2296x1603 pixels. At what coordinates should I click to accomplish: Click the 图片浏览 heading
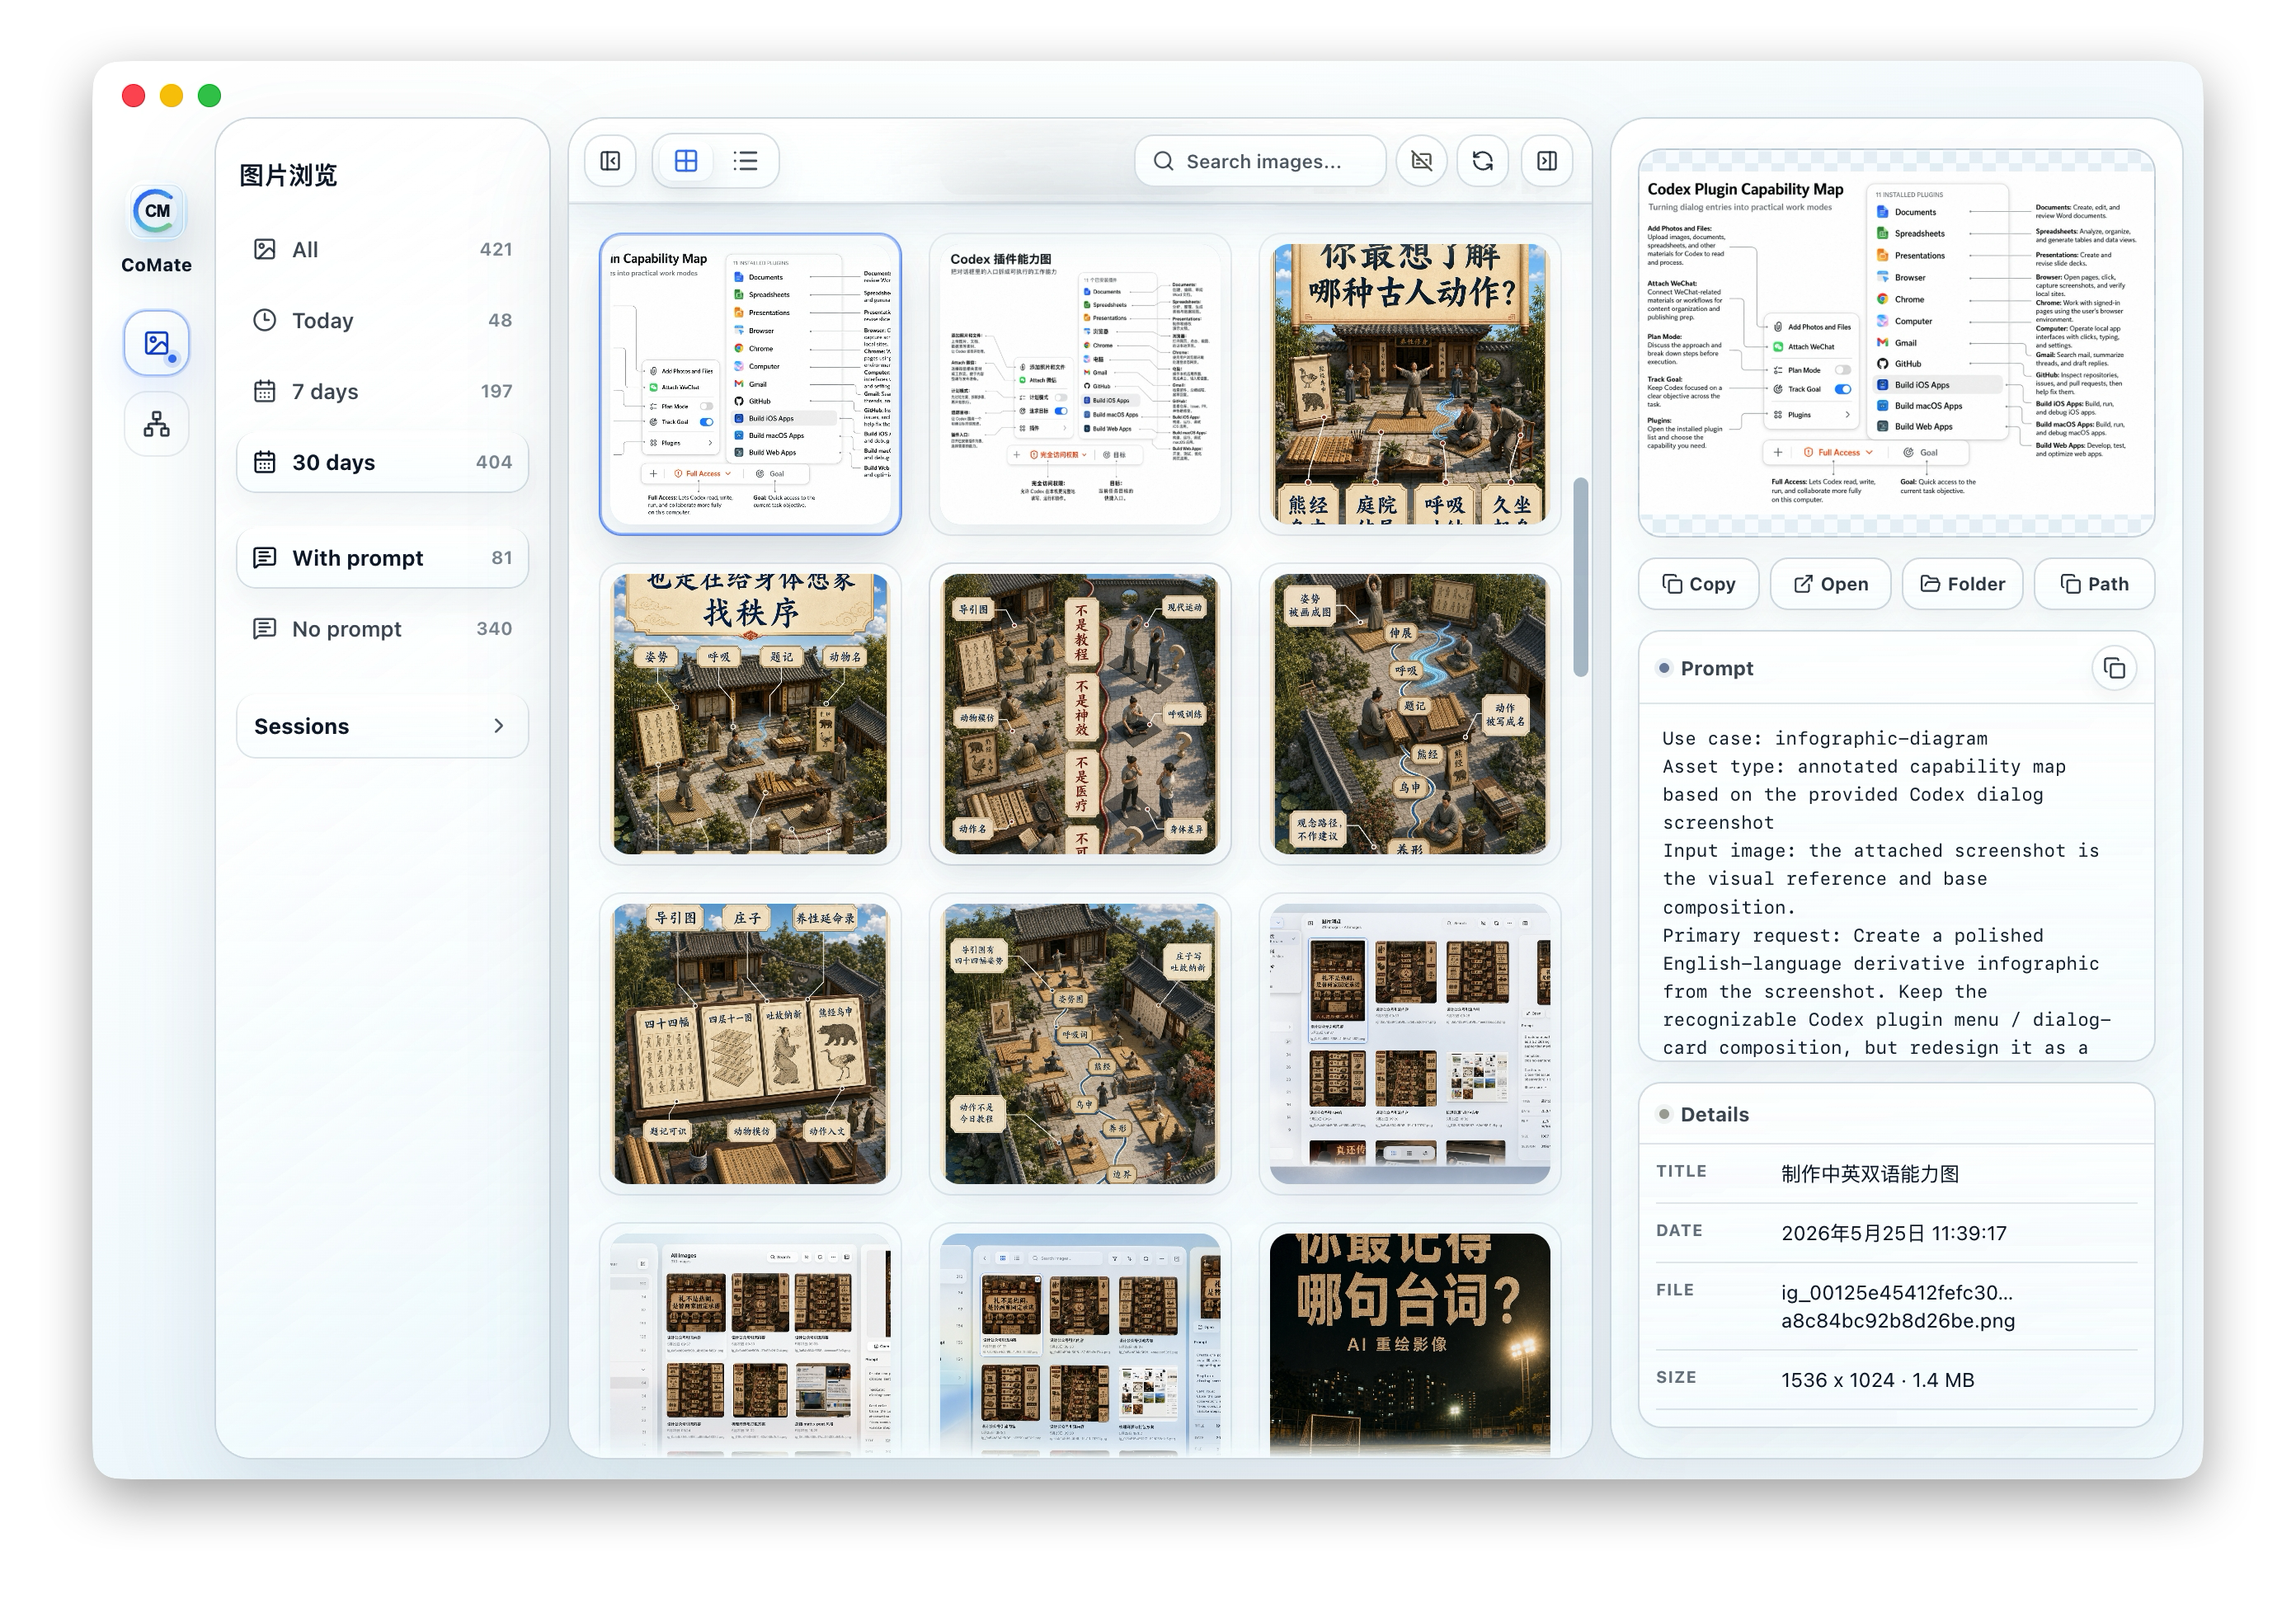[x=288, y=175]
